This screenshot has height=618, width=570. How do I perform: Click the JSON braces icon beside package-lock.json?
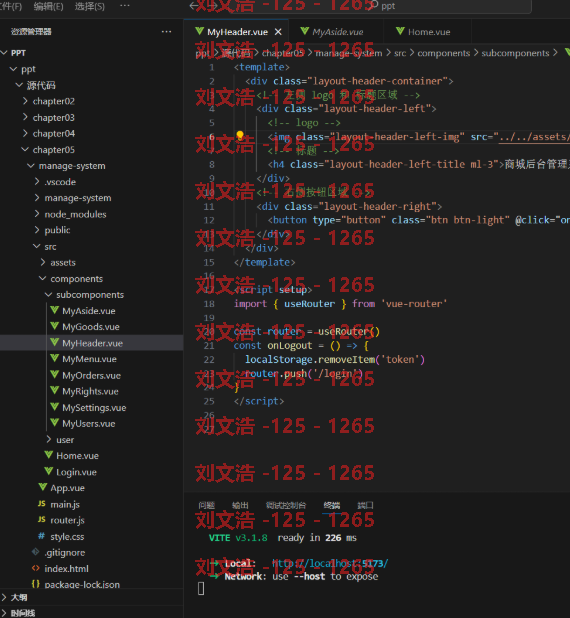(35, 584)
